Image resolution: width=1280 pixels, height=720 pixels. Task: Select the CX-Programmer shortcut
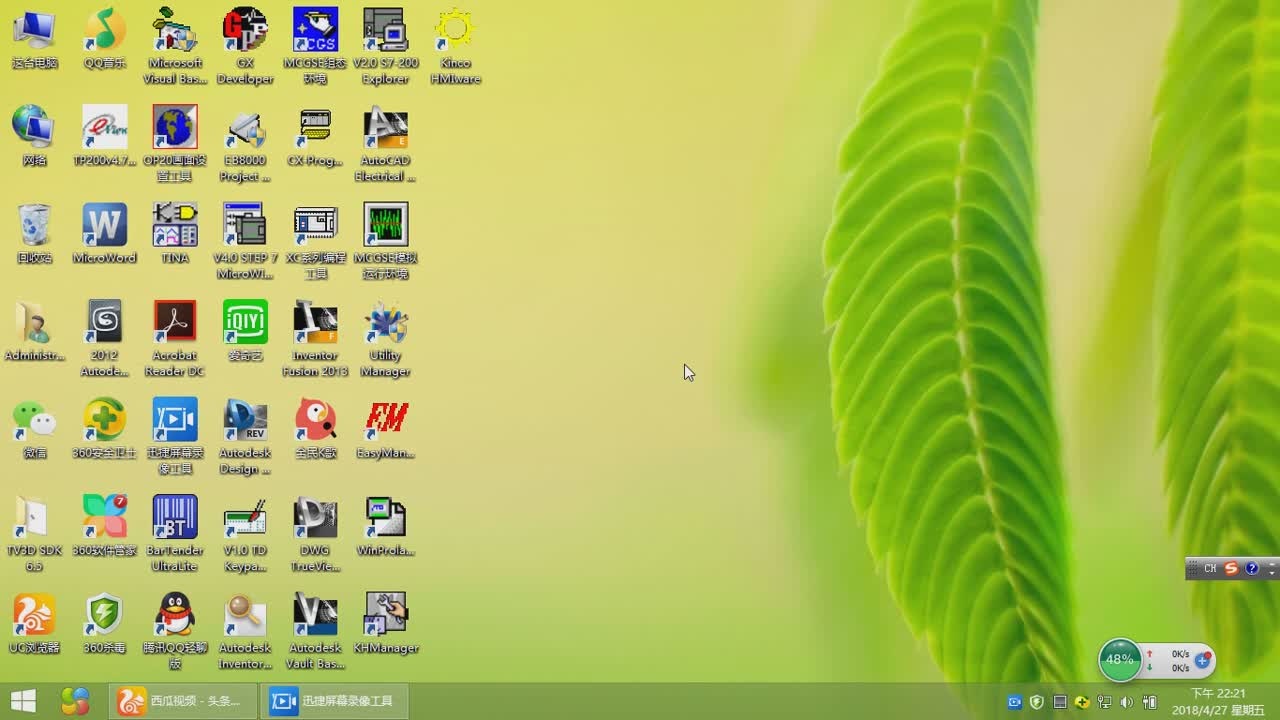(315, 137)
